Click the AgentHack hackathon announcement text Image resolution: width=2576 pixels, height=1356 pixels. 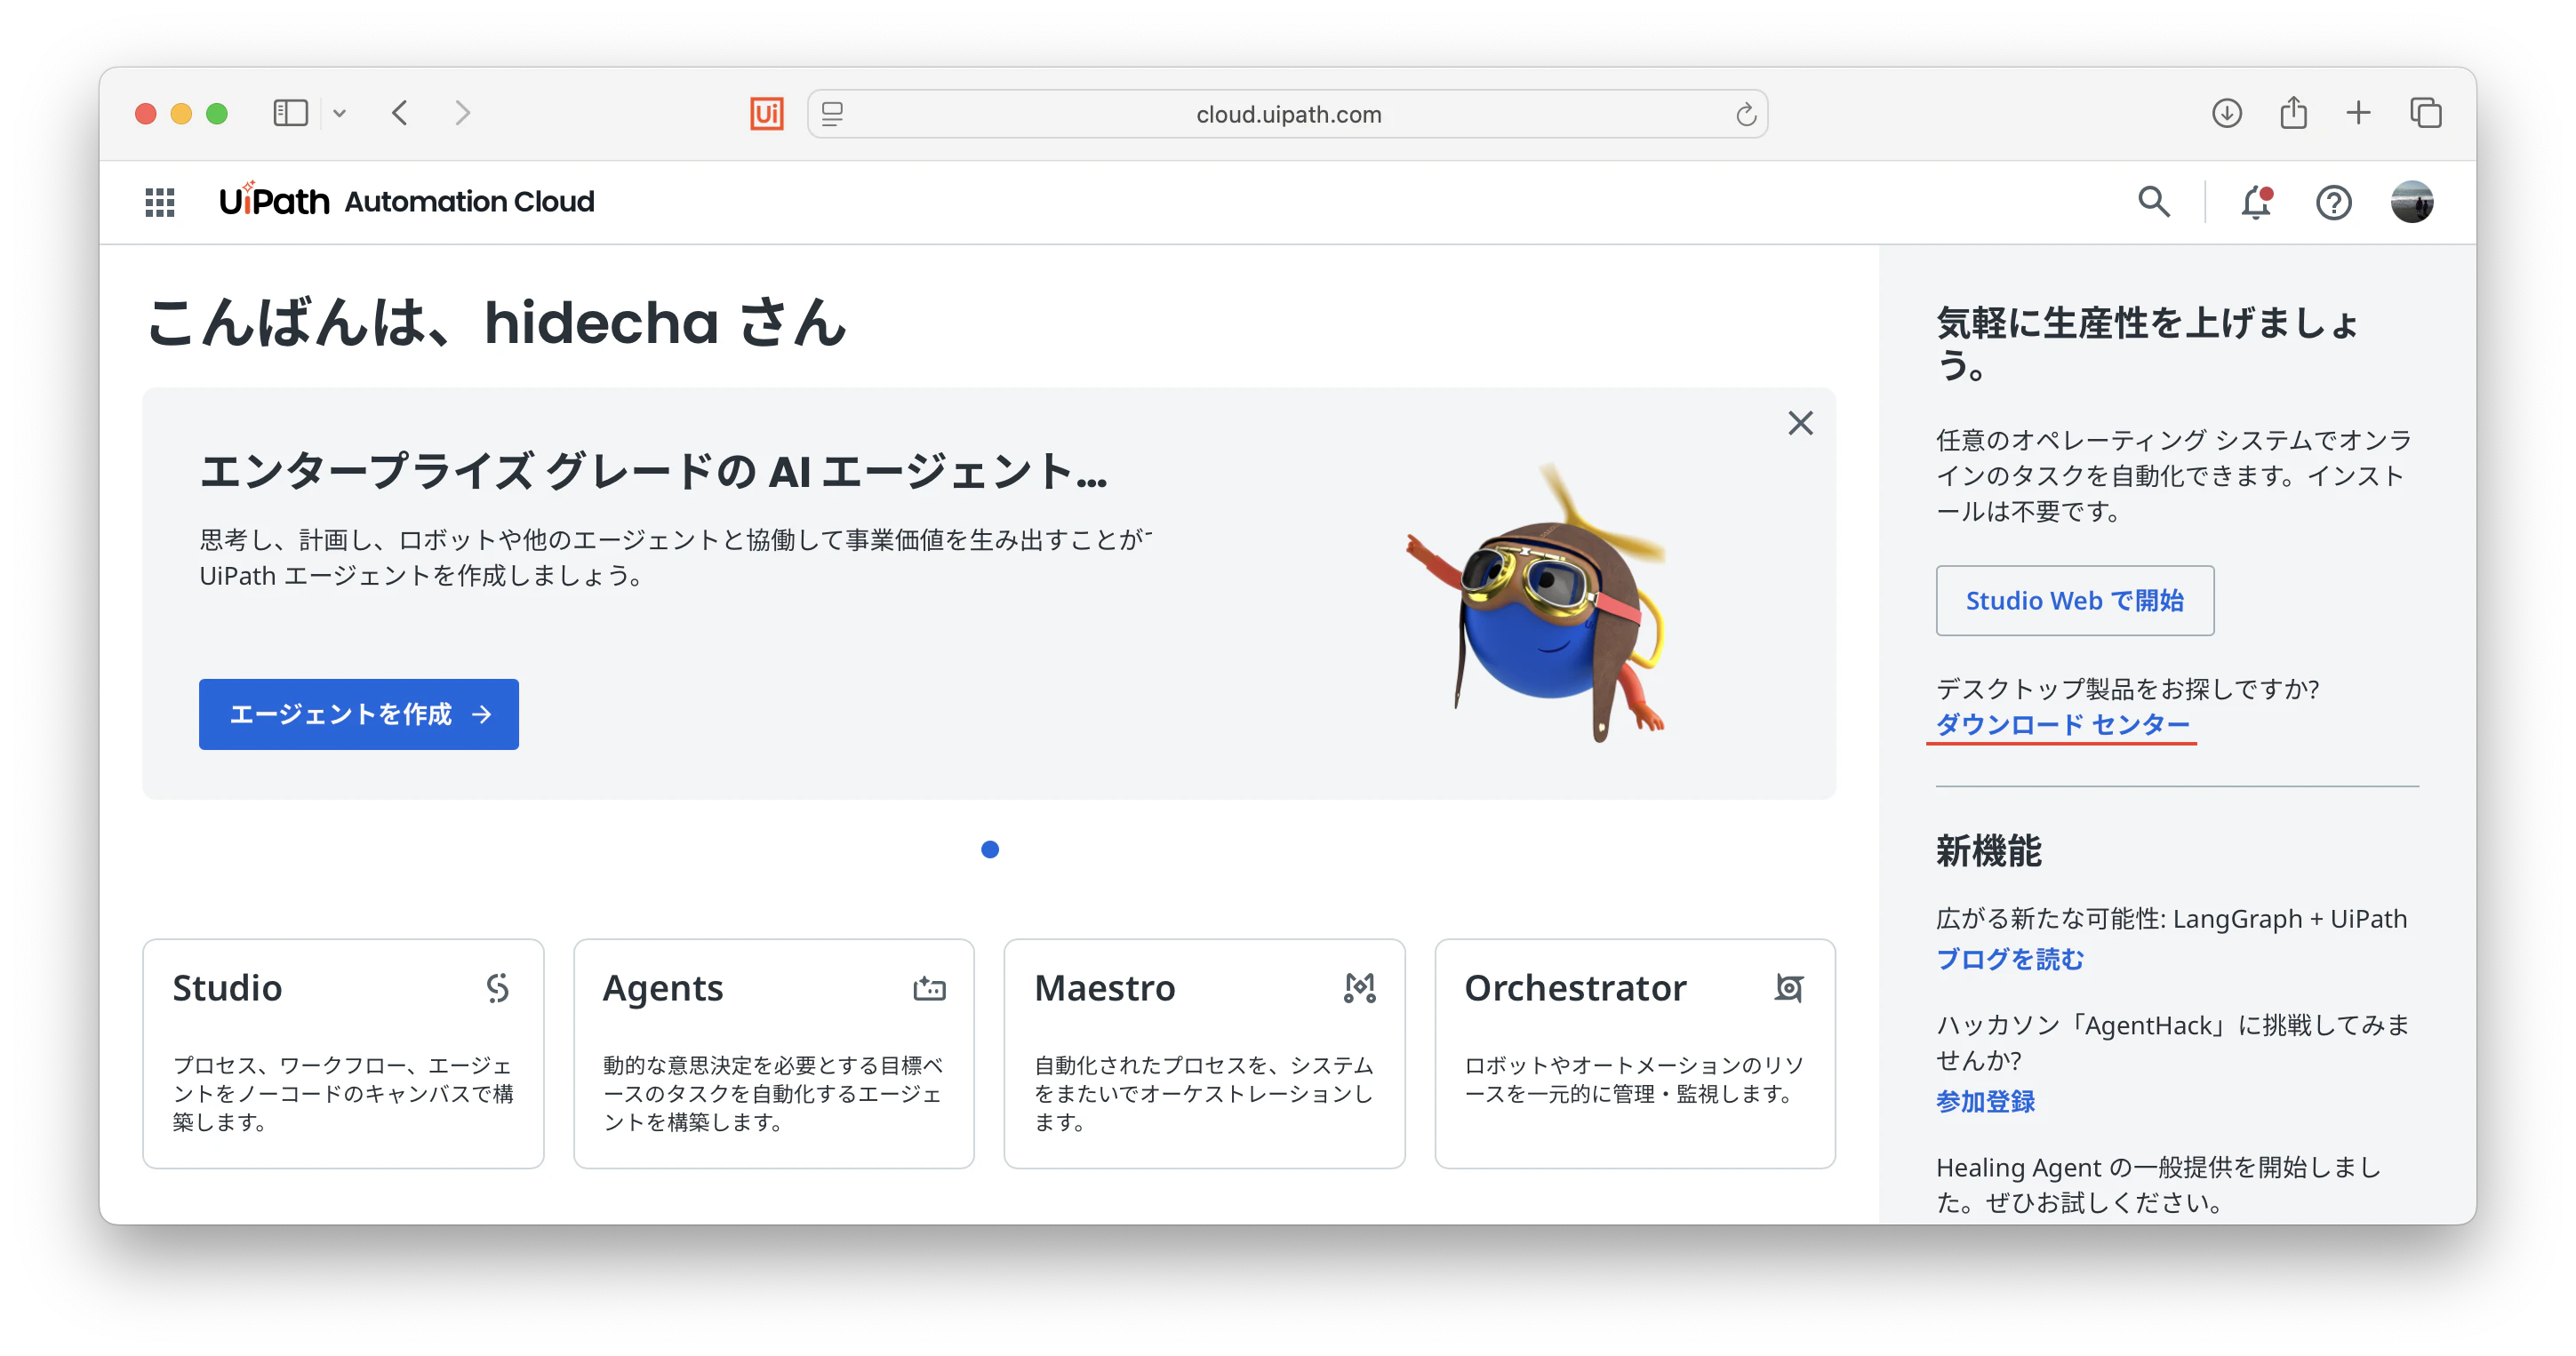2172,1042
